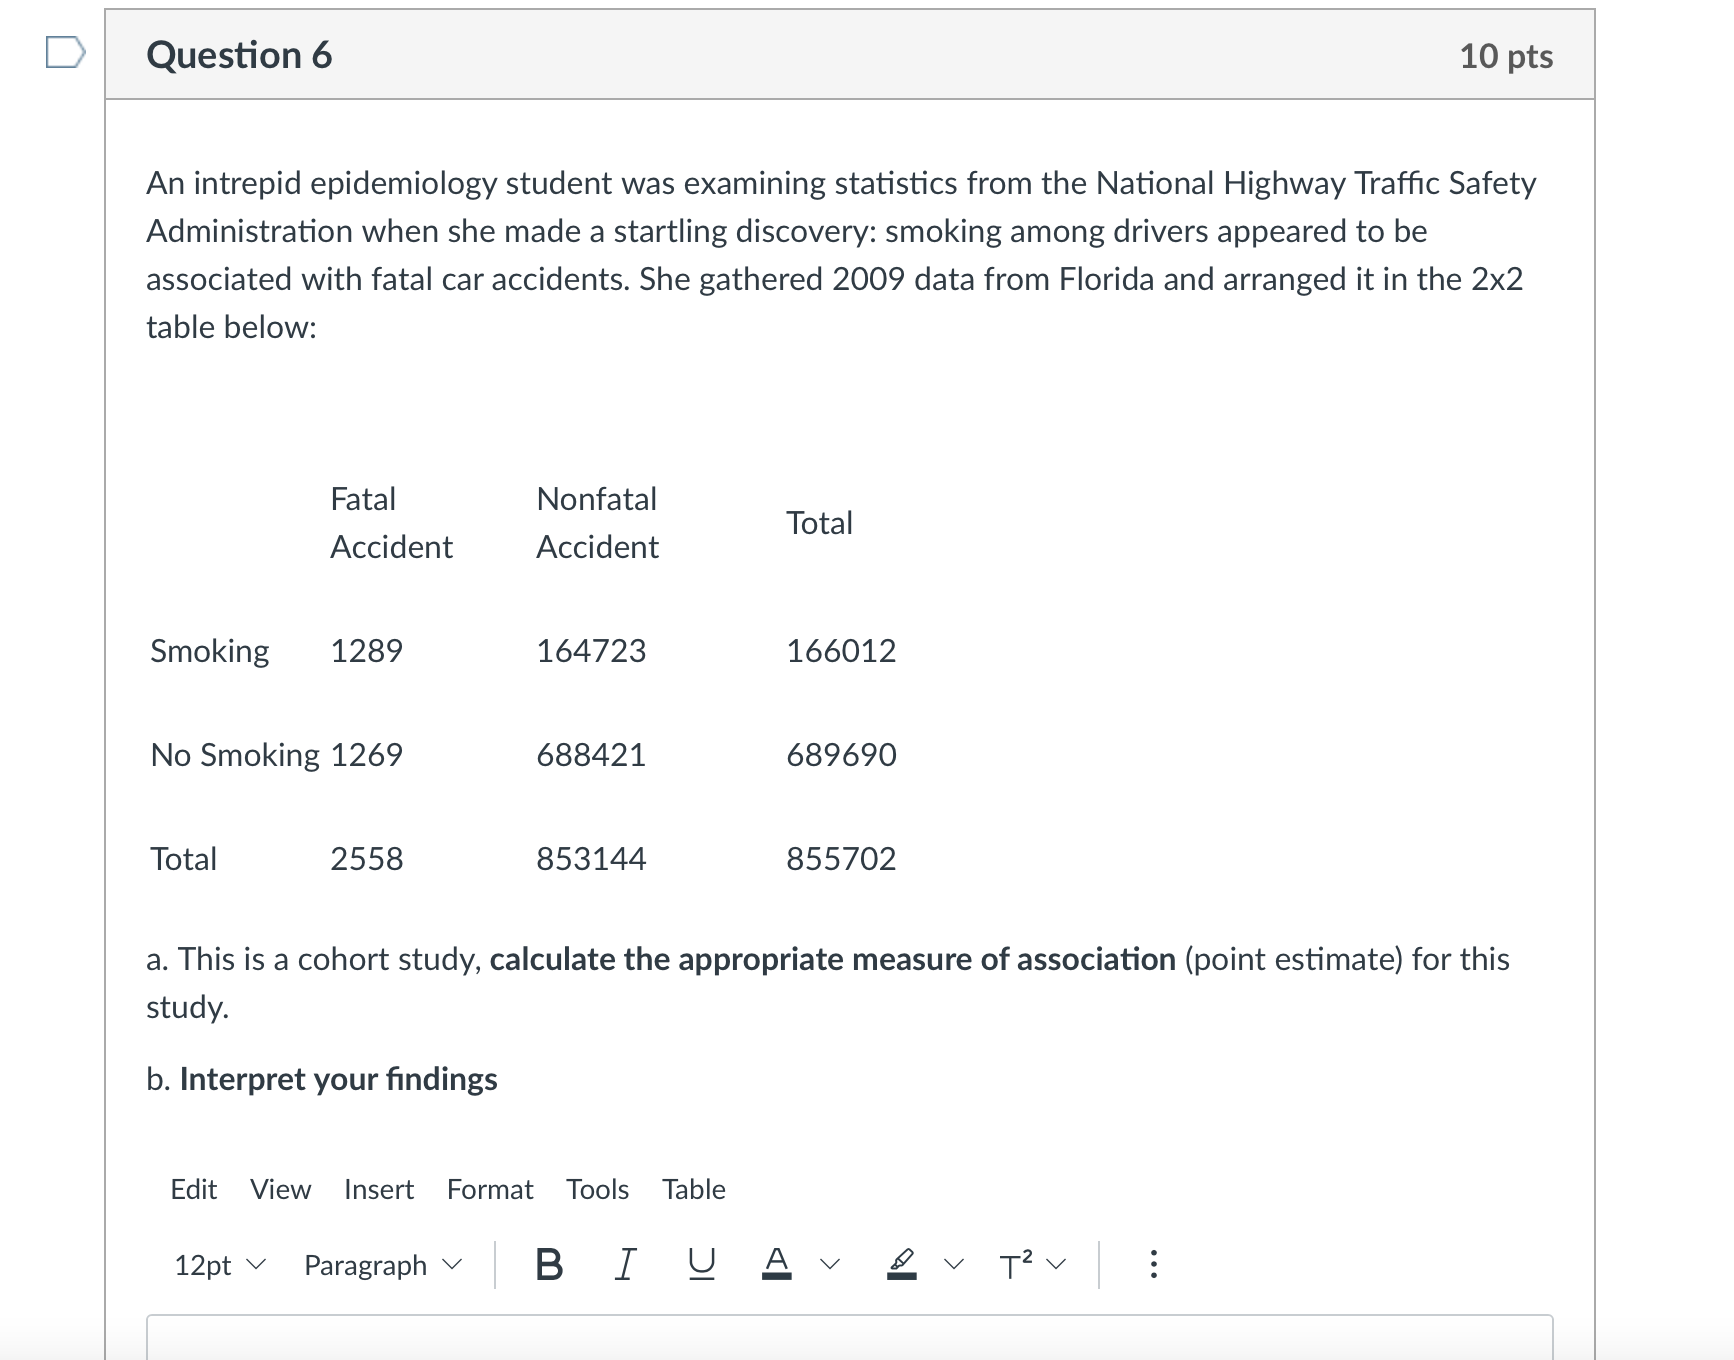Click the bold text 'Interpret your findings'
This screenshot has width=1734, height=1360.
click(338, 1079)
